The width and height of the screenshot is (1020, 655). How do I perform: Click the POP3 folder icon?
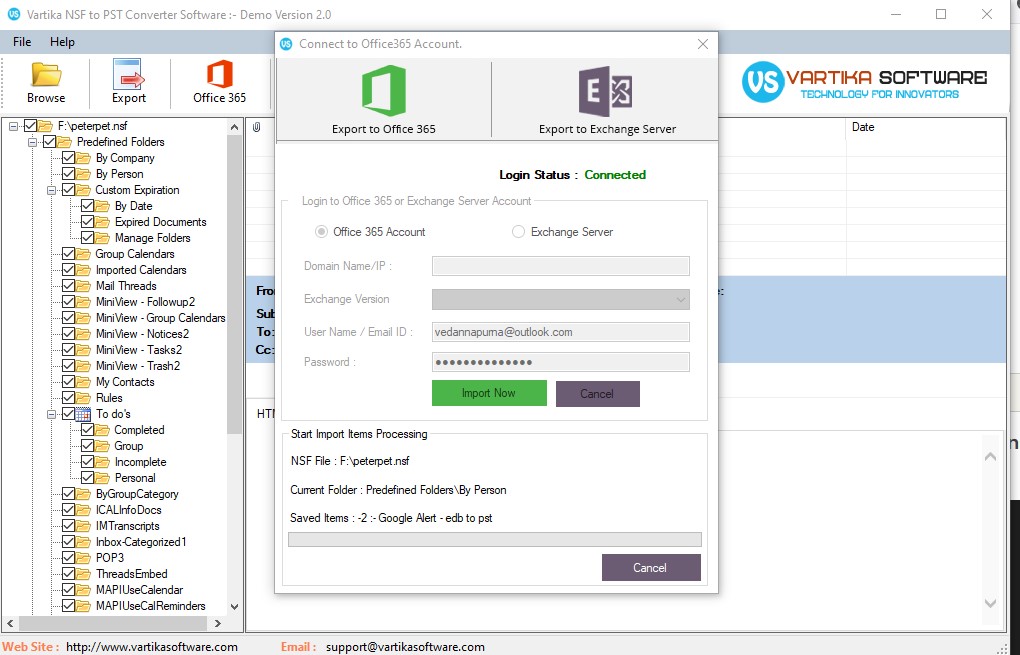(x=83, y=557)
